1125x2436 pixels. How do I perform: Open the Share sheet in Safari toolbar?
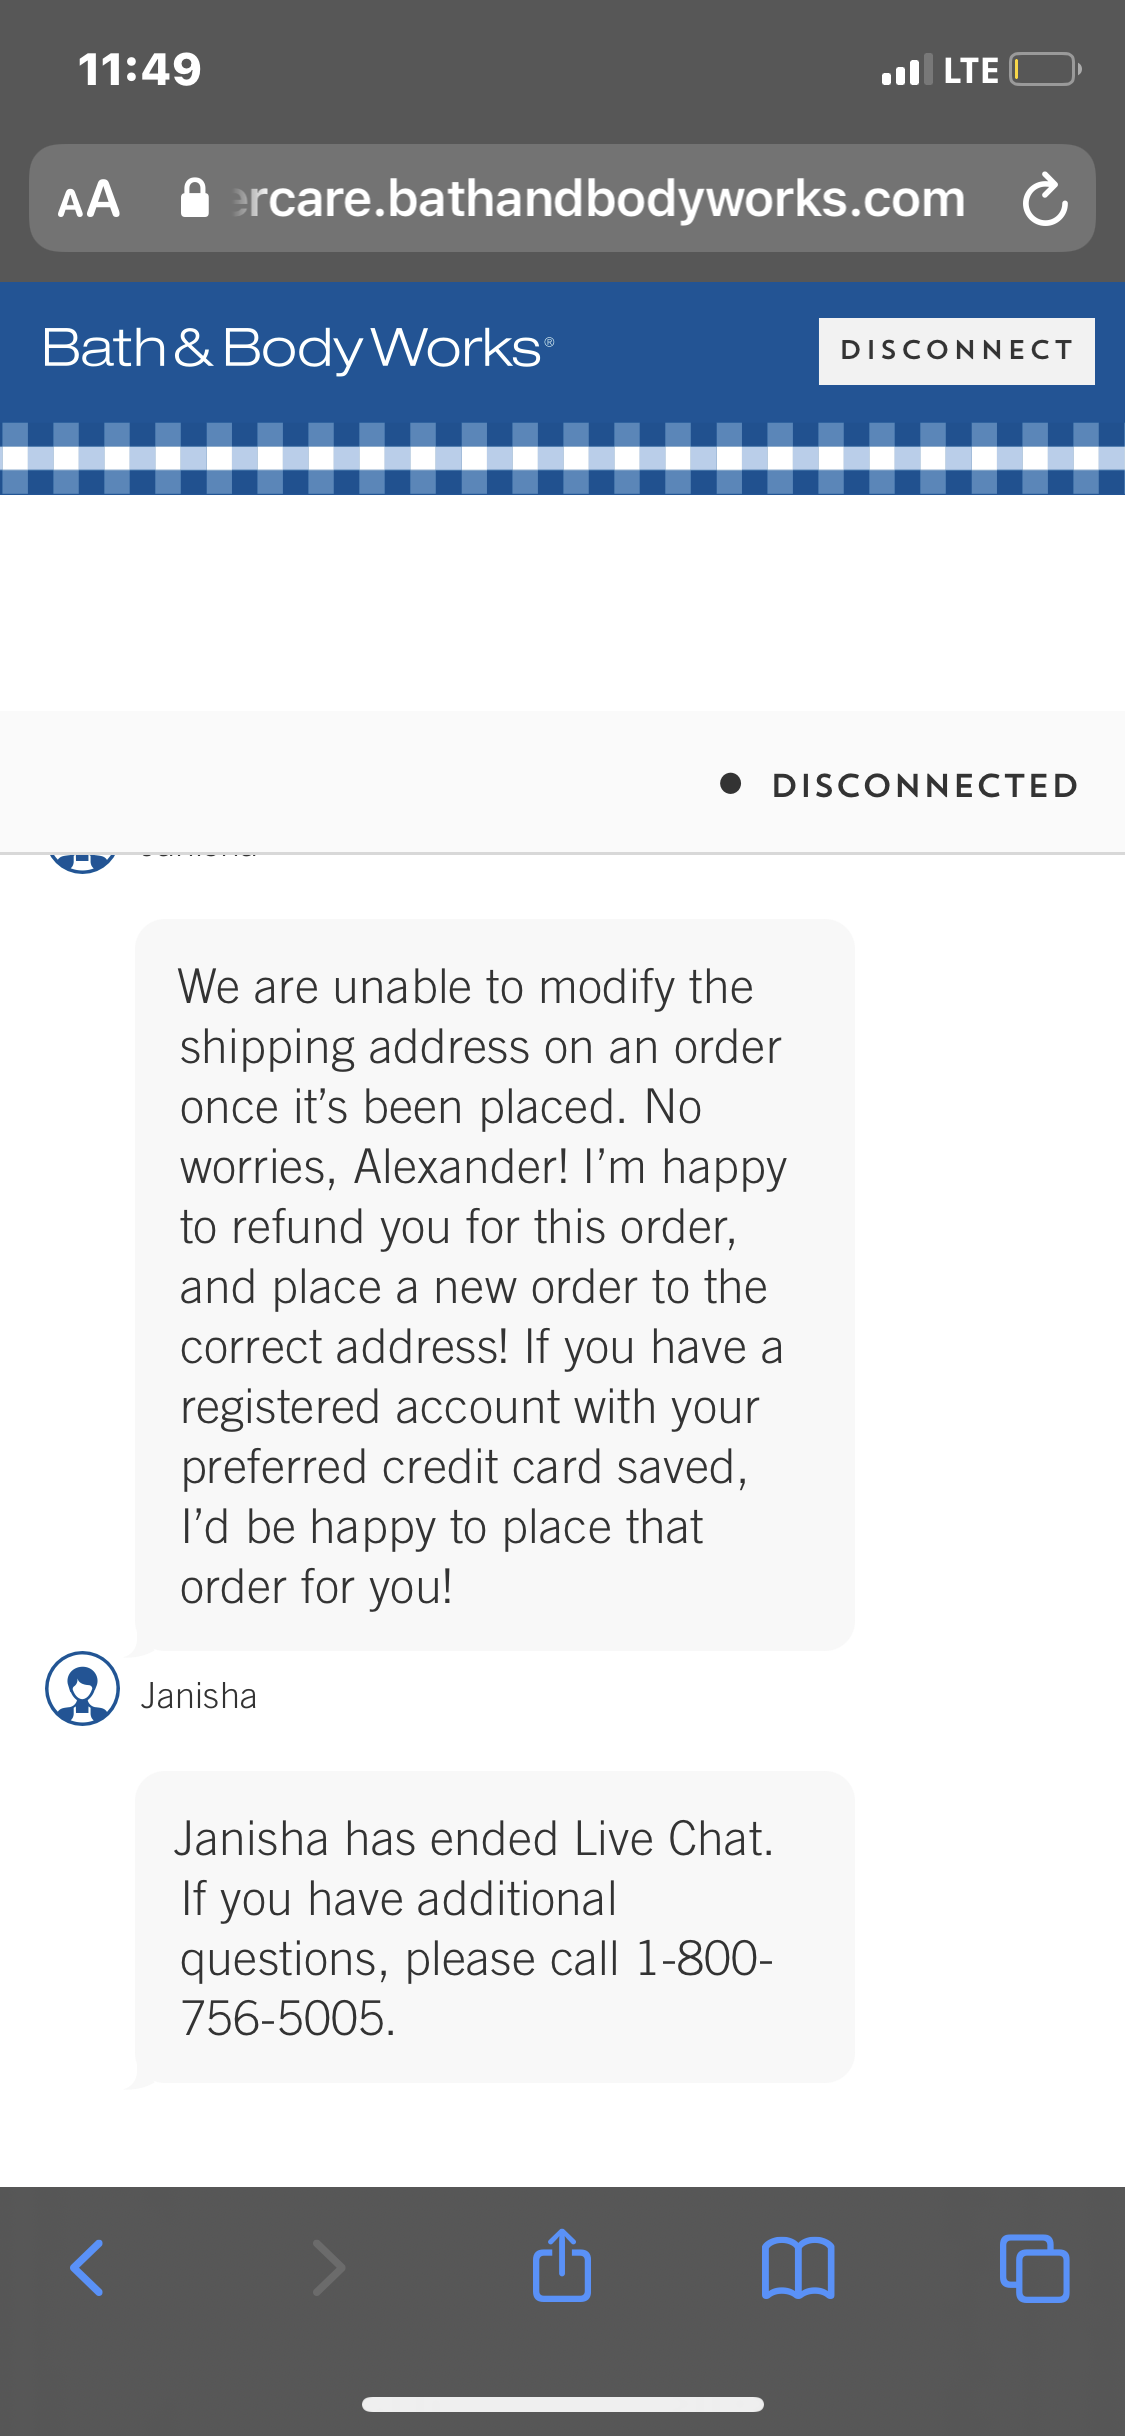pyautogui.click(x=562, y=2267)
